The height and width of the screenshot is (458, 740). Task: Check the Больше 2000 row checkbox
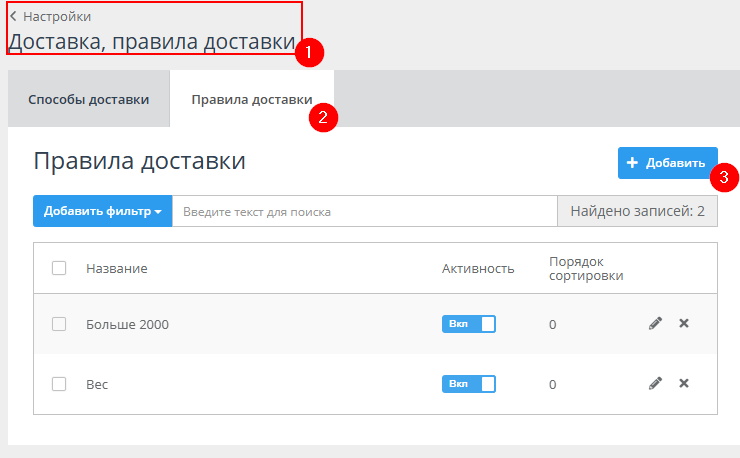pyautogui.click(x=59, y=324)
